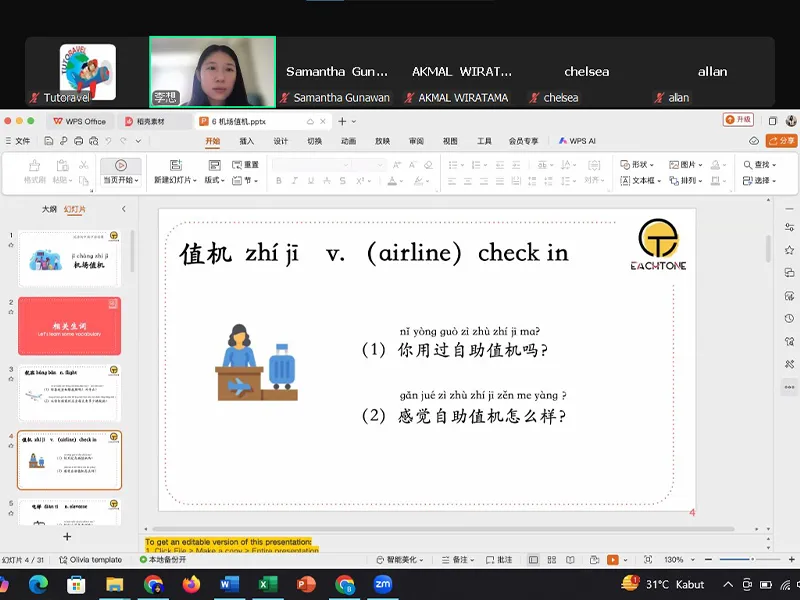The image size is (800, 600).
Task: Open Microsoft Word from the taskbar
Action: pyautogui.click(x=229, y=584)
